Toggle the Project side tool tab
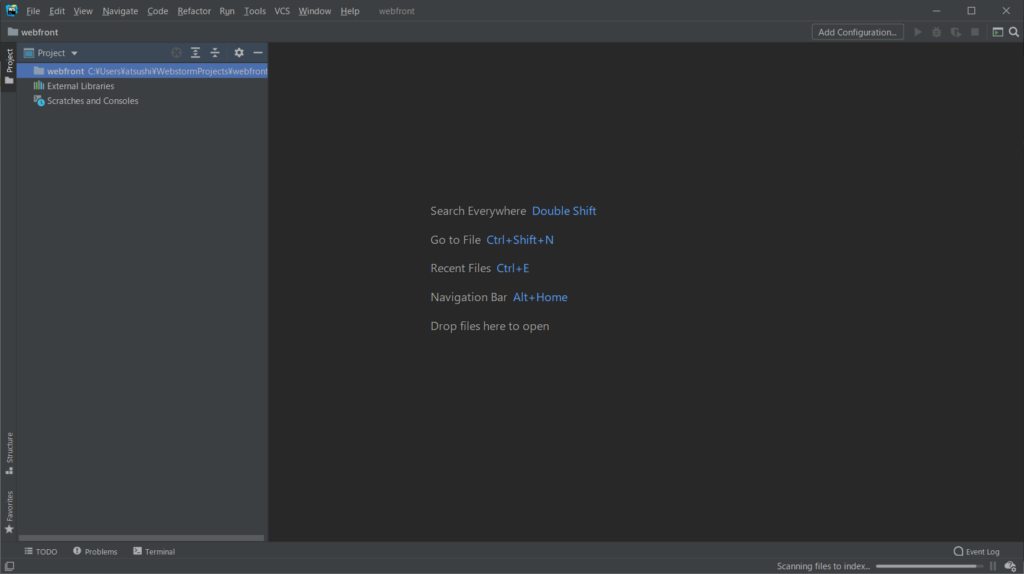Viewport: 1024px width, 574px height. pyautogui.click(x=9, y=67)
